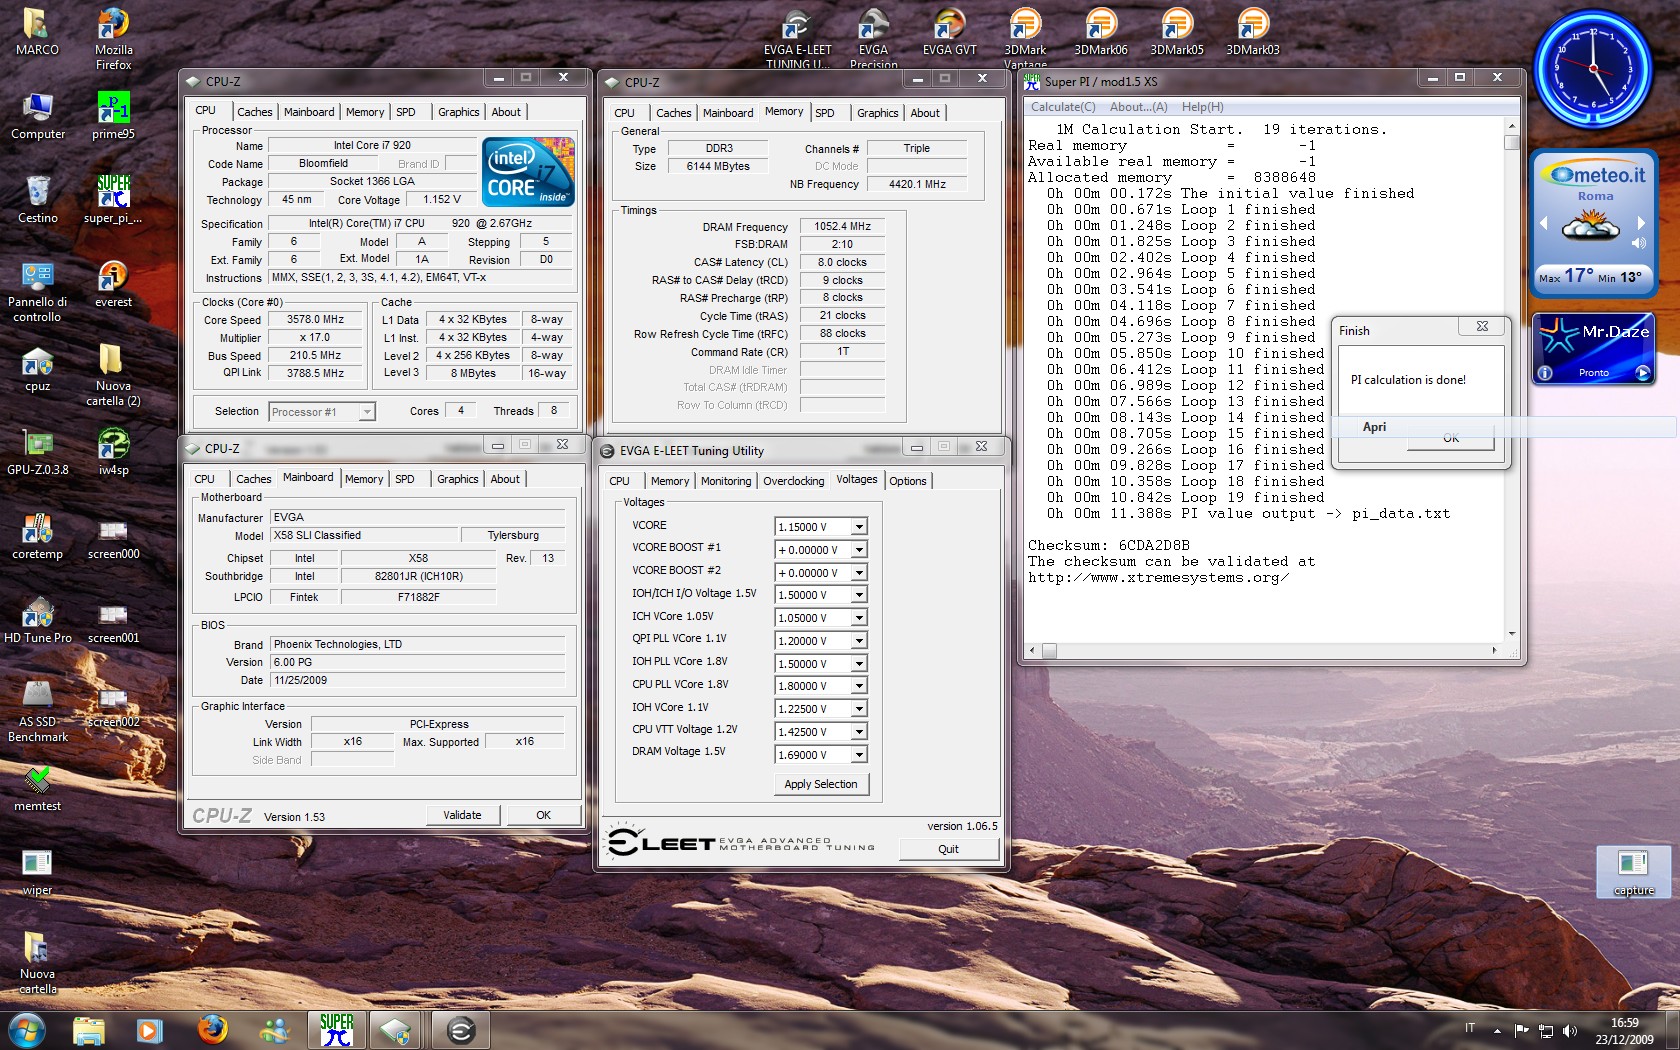The image size is (1680, 1050).
Task: Launch Mozilla Firefox desktop shortcut
Action: click(x=113, y=38)
